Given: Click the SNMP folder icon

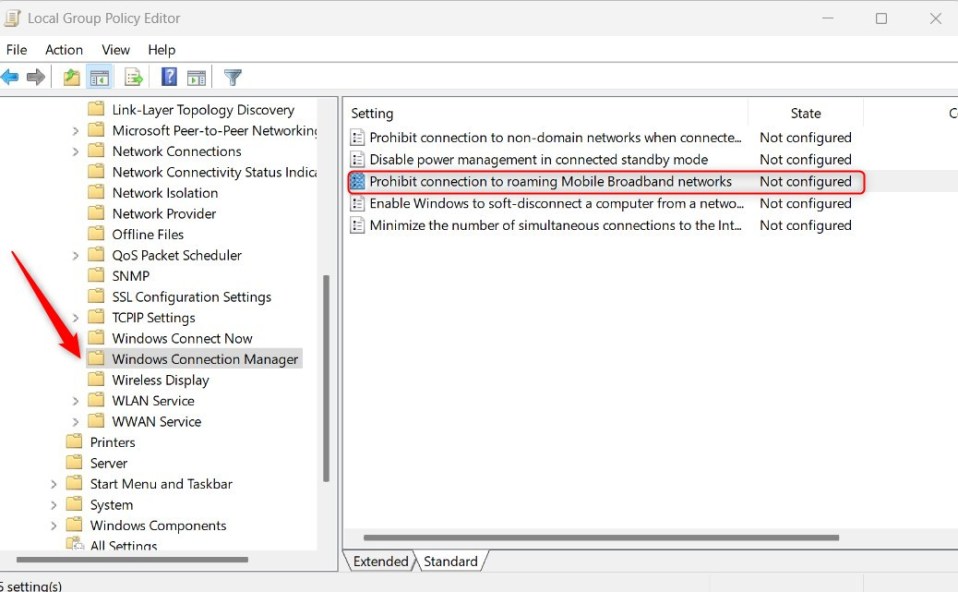Looking at the screenshot, I should coord(96,276).
